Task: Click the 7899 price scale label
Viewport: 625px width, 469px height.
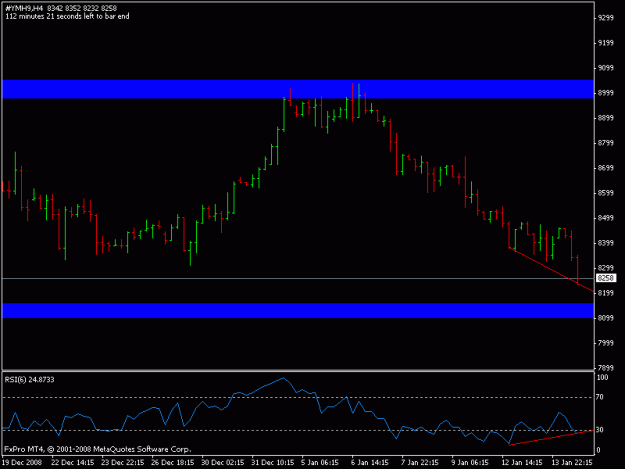Action: (606, 368)
